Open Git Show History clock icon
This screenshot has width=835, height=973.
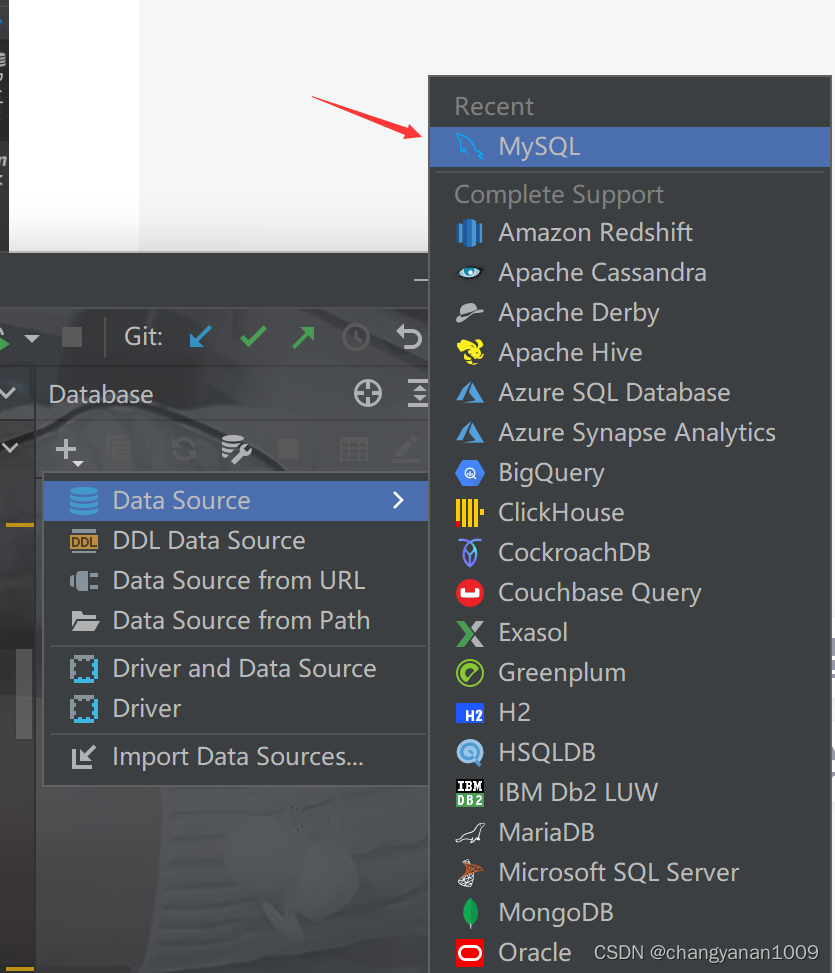coord(356,337)
